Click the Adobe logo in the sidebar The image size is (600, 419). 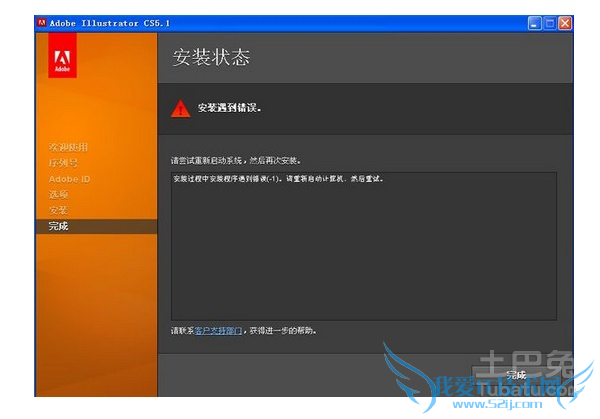pyautogui.click(x=62, y=56)
